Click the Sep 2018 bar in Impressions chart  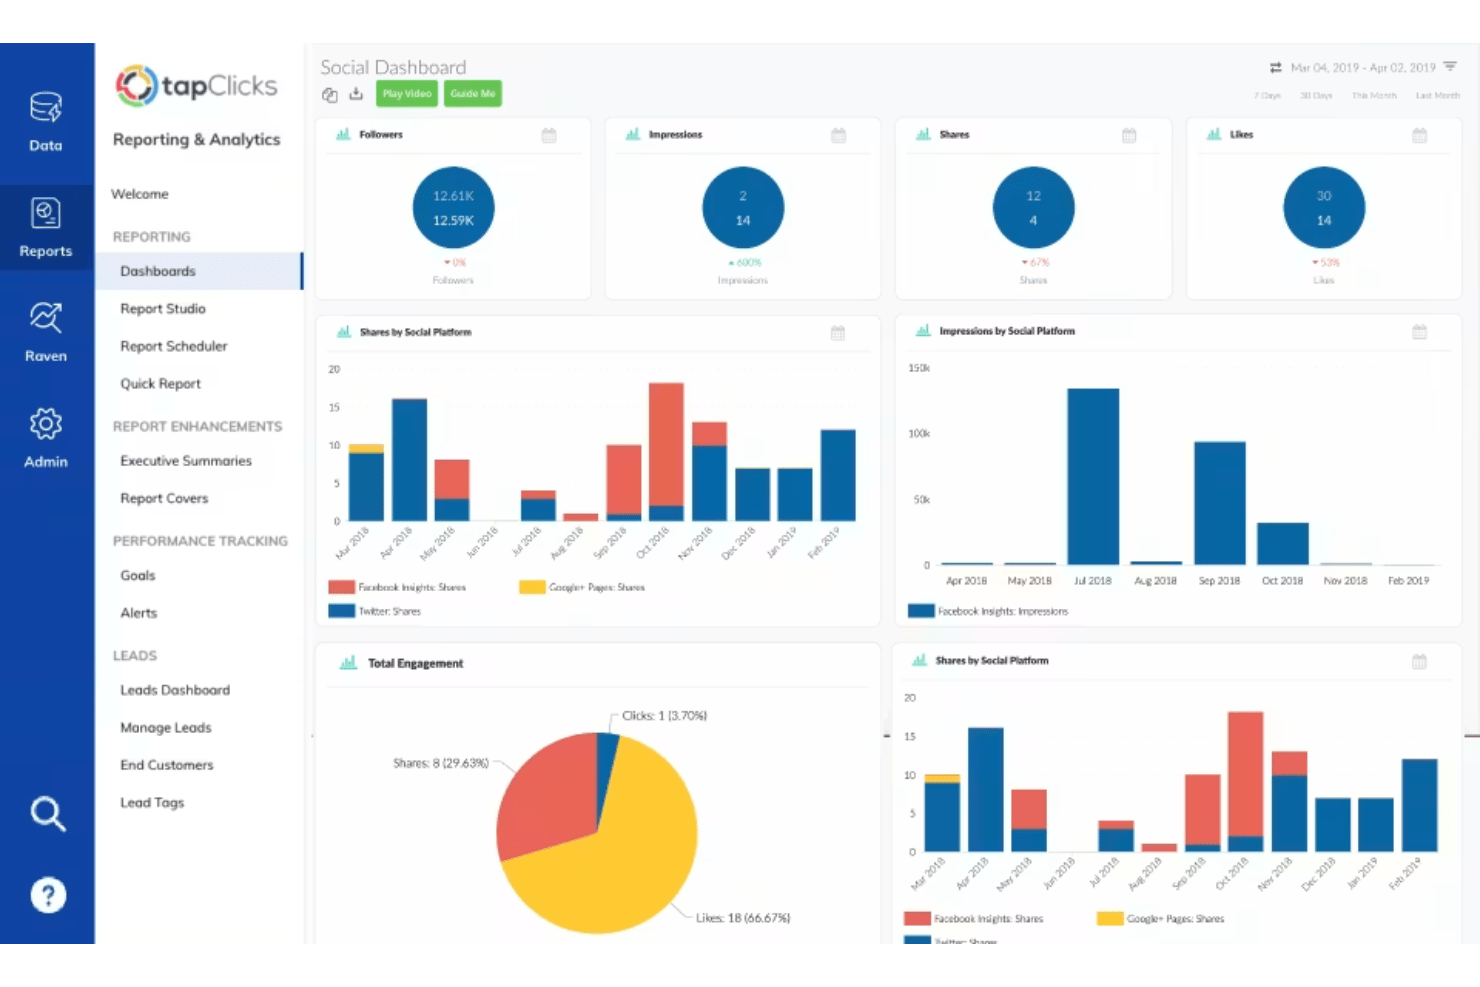1219,503
